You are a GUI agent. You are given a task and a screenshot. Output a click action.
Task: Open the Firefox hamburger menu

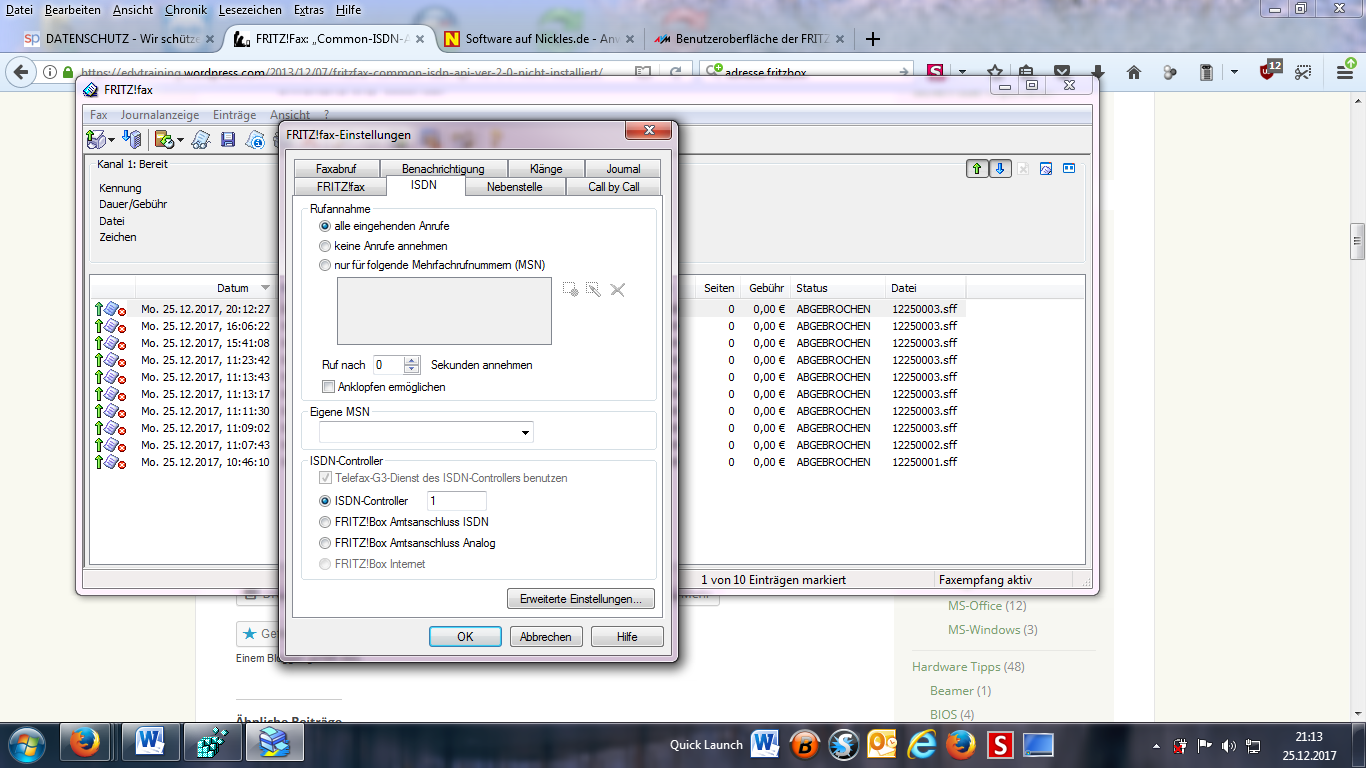coord(1345,72)
